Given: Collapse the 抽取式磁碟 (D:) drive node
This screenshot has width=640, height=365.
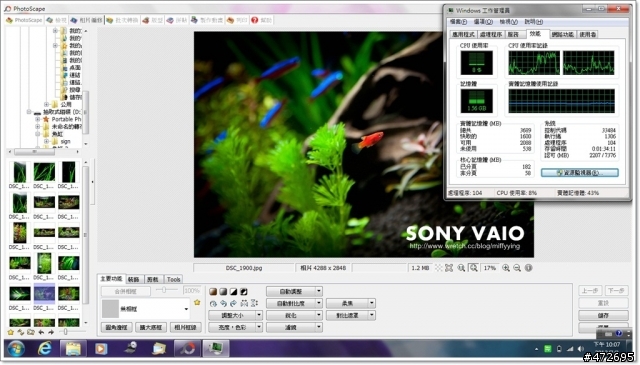Looking at the screenshot, I should click(29, 112).
